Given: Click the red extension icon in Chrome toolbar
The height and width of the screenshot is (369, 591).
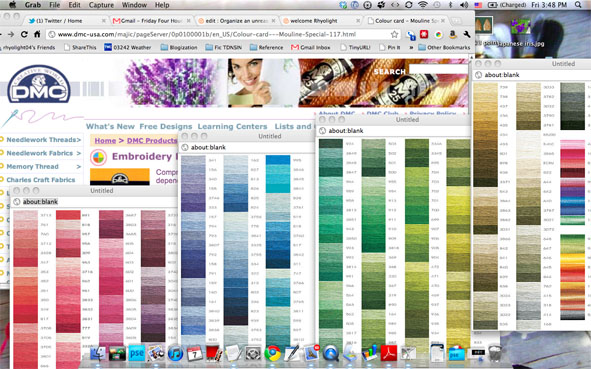Looking at the screenshot, I should click(x=424, y=35).
